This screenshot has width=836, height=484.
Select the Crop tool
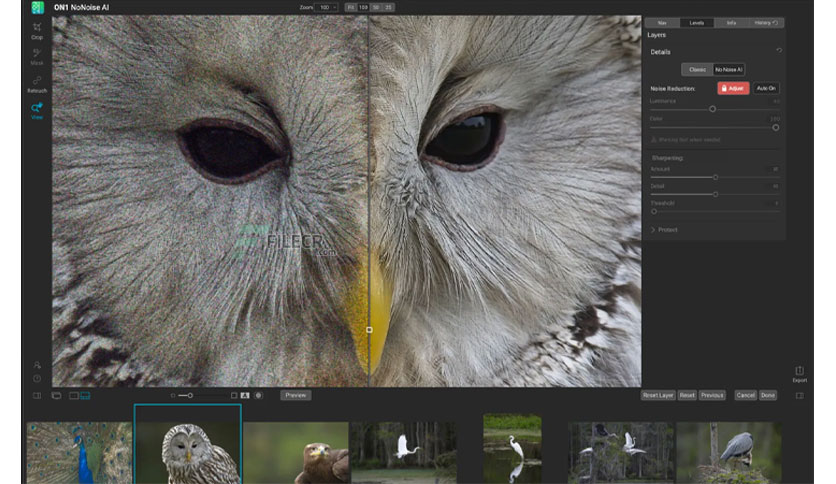pos(37,30)
